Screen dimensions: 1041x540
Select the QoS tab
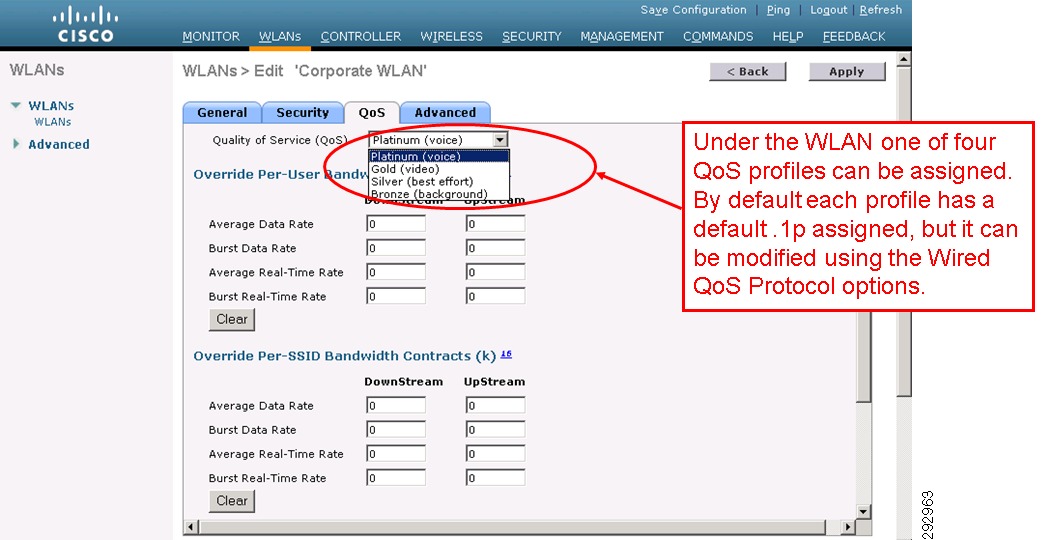click(x=372, y=113)
